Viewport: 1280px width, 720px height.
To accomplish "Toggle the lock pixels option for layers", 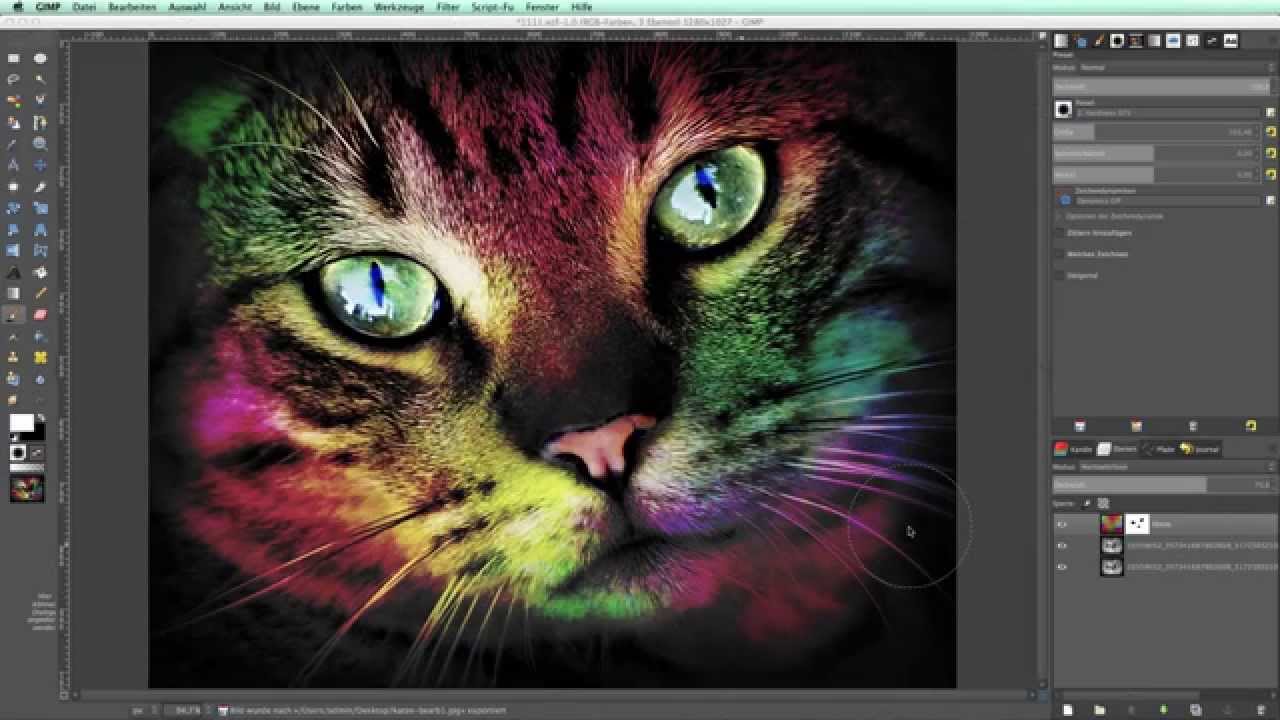I will point(1087,503).
